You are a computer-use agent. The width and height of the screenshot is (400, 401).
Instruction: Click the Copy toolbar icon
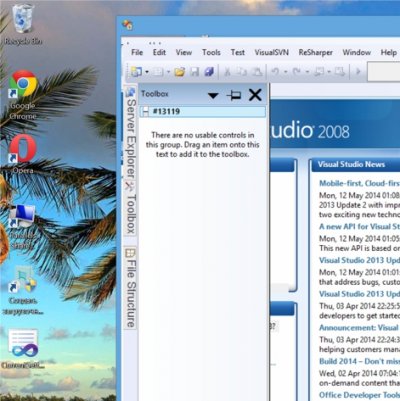241,72
